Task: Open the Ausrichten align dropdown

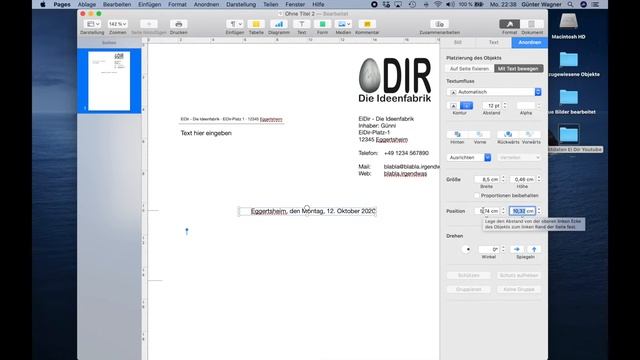Action: 469,158
